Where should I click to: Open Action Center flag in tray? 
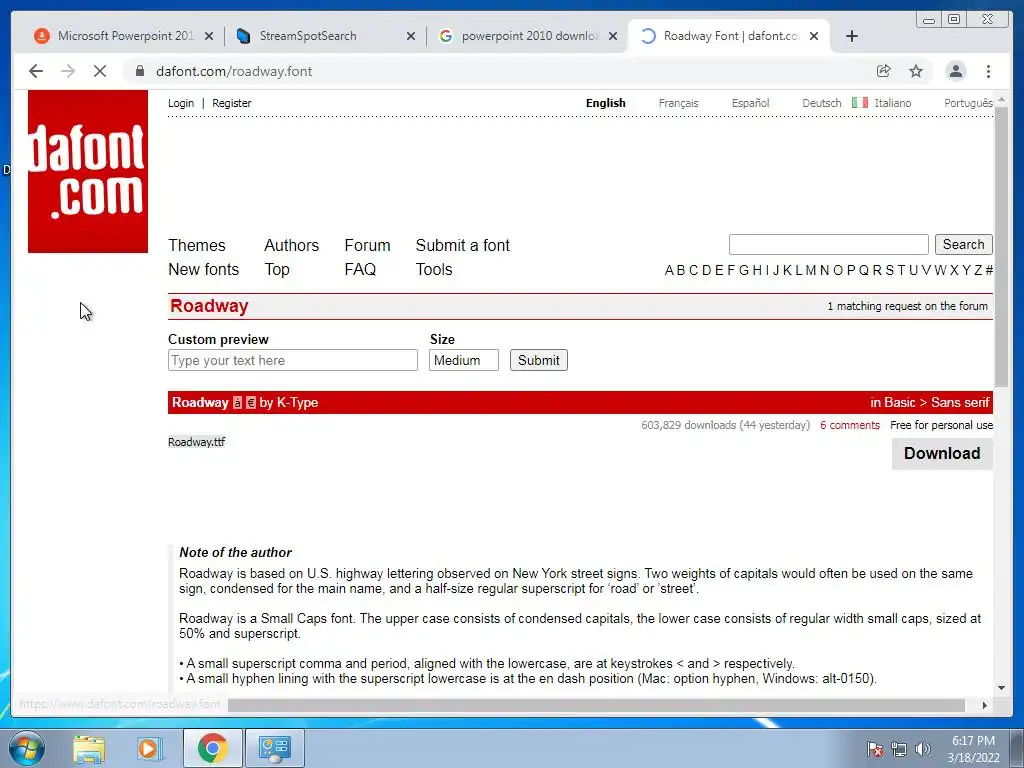click(x=875, y=749)
